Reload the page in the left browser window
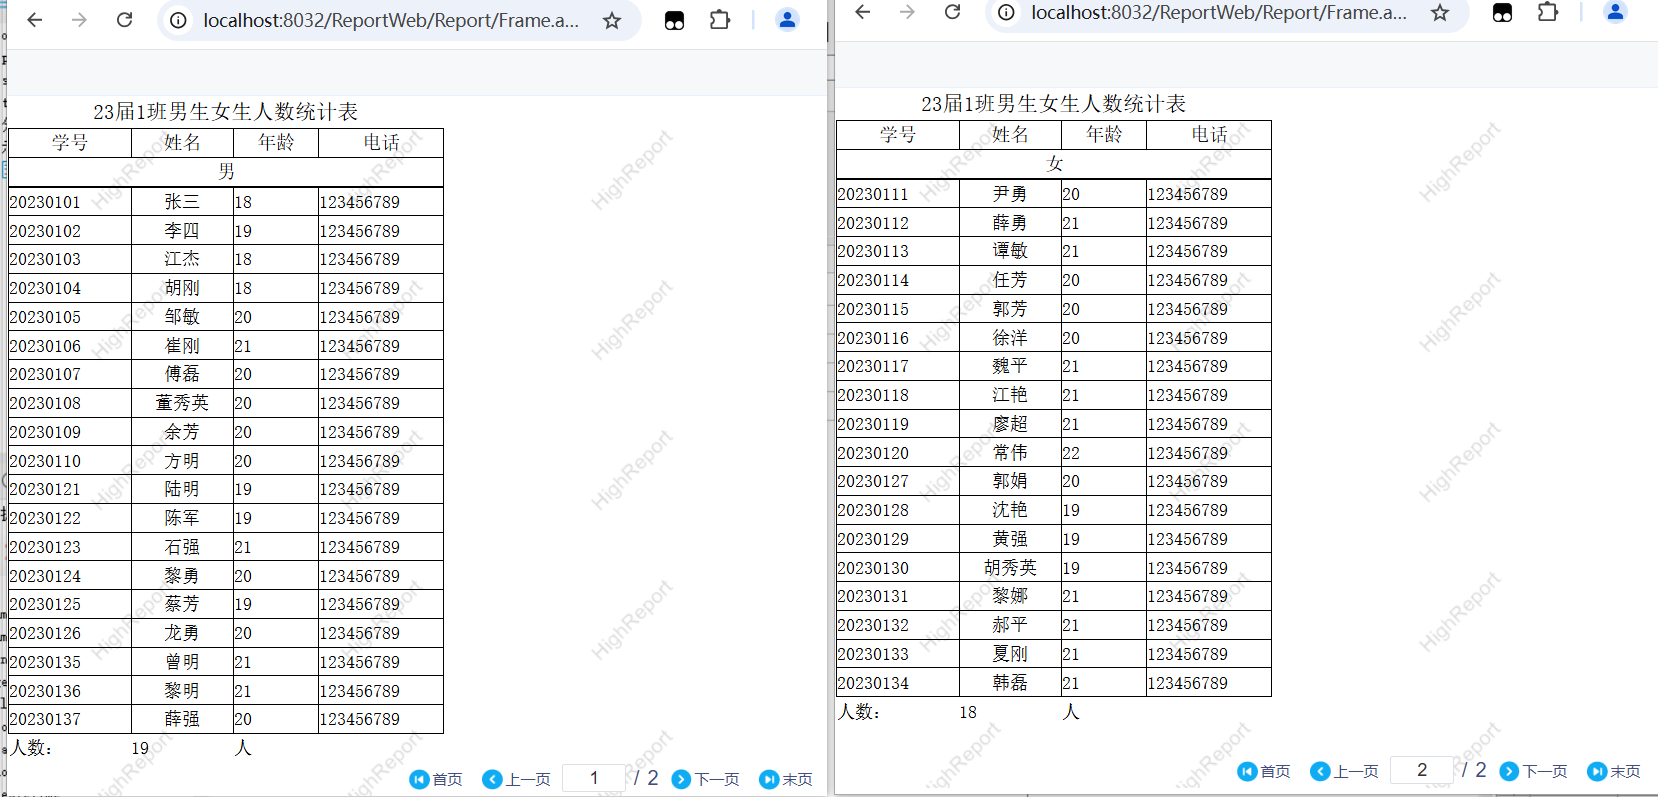1658x797 pixels. coord(124,20)
